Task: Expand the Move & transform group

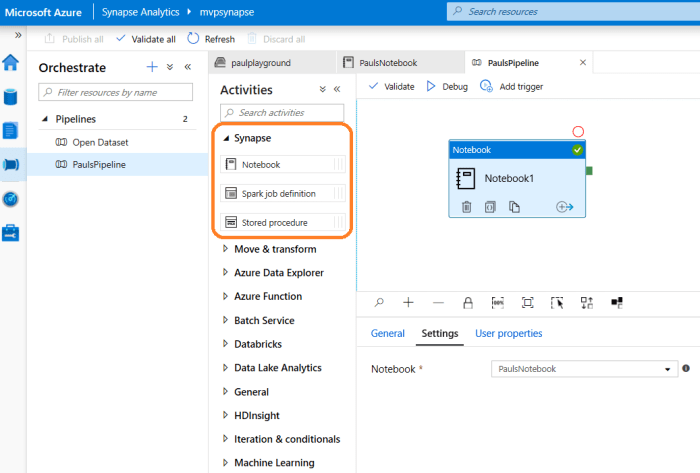Action: coord(226,249)
